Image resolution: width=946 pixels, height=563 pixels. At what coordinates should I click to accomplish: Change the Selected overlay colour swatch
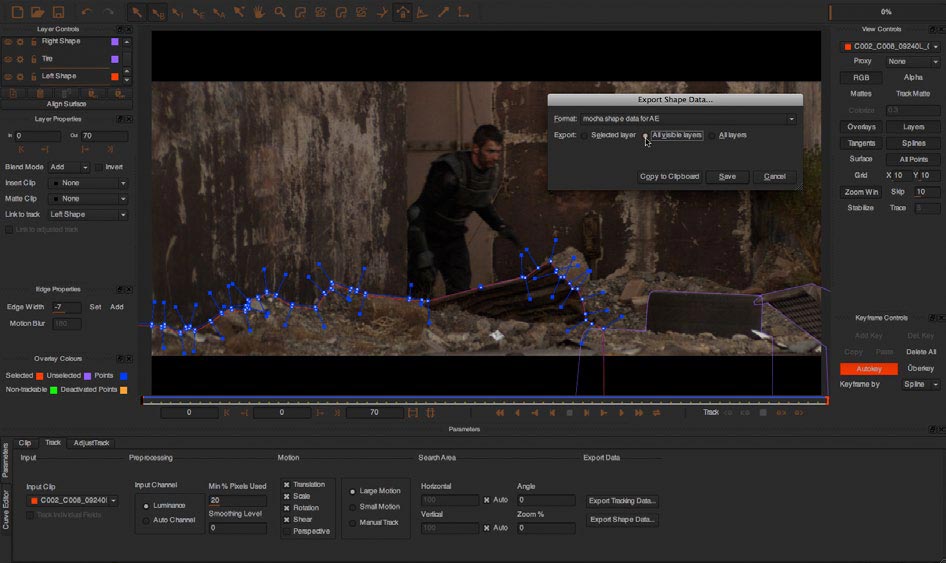click(39, 376)
